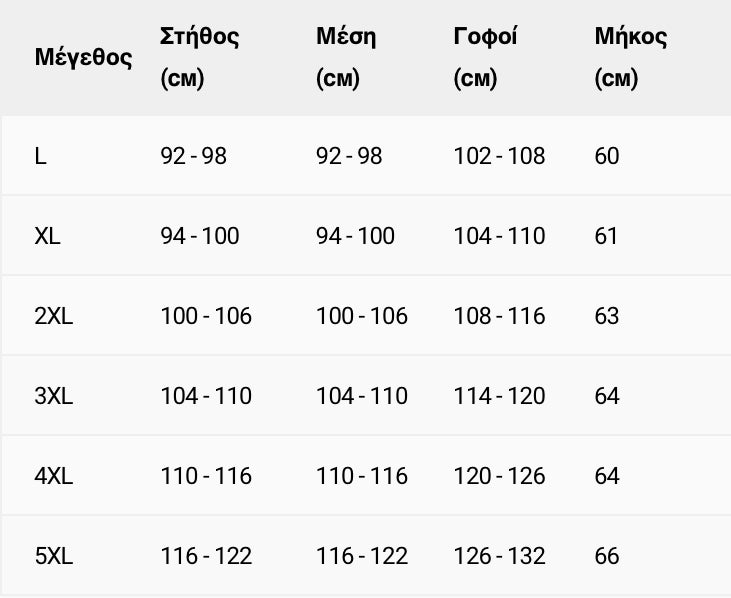Screen dimensions: 731x598
Task: Click the Στήθος (см) column header
Action: (x=200, y=58)
